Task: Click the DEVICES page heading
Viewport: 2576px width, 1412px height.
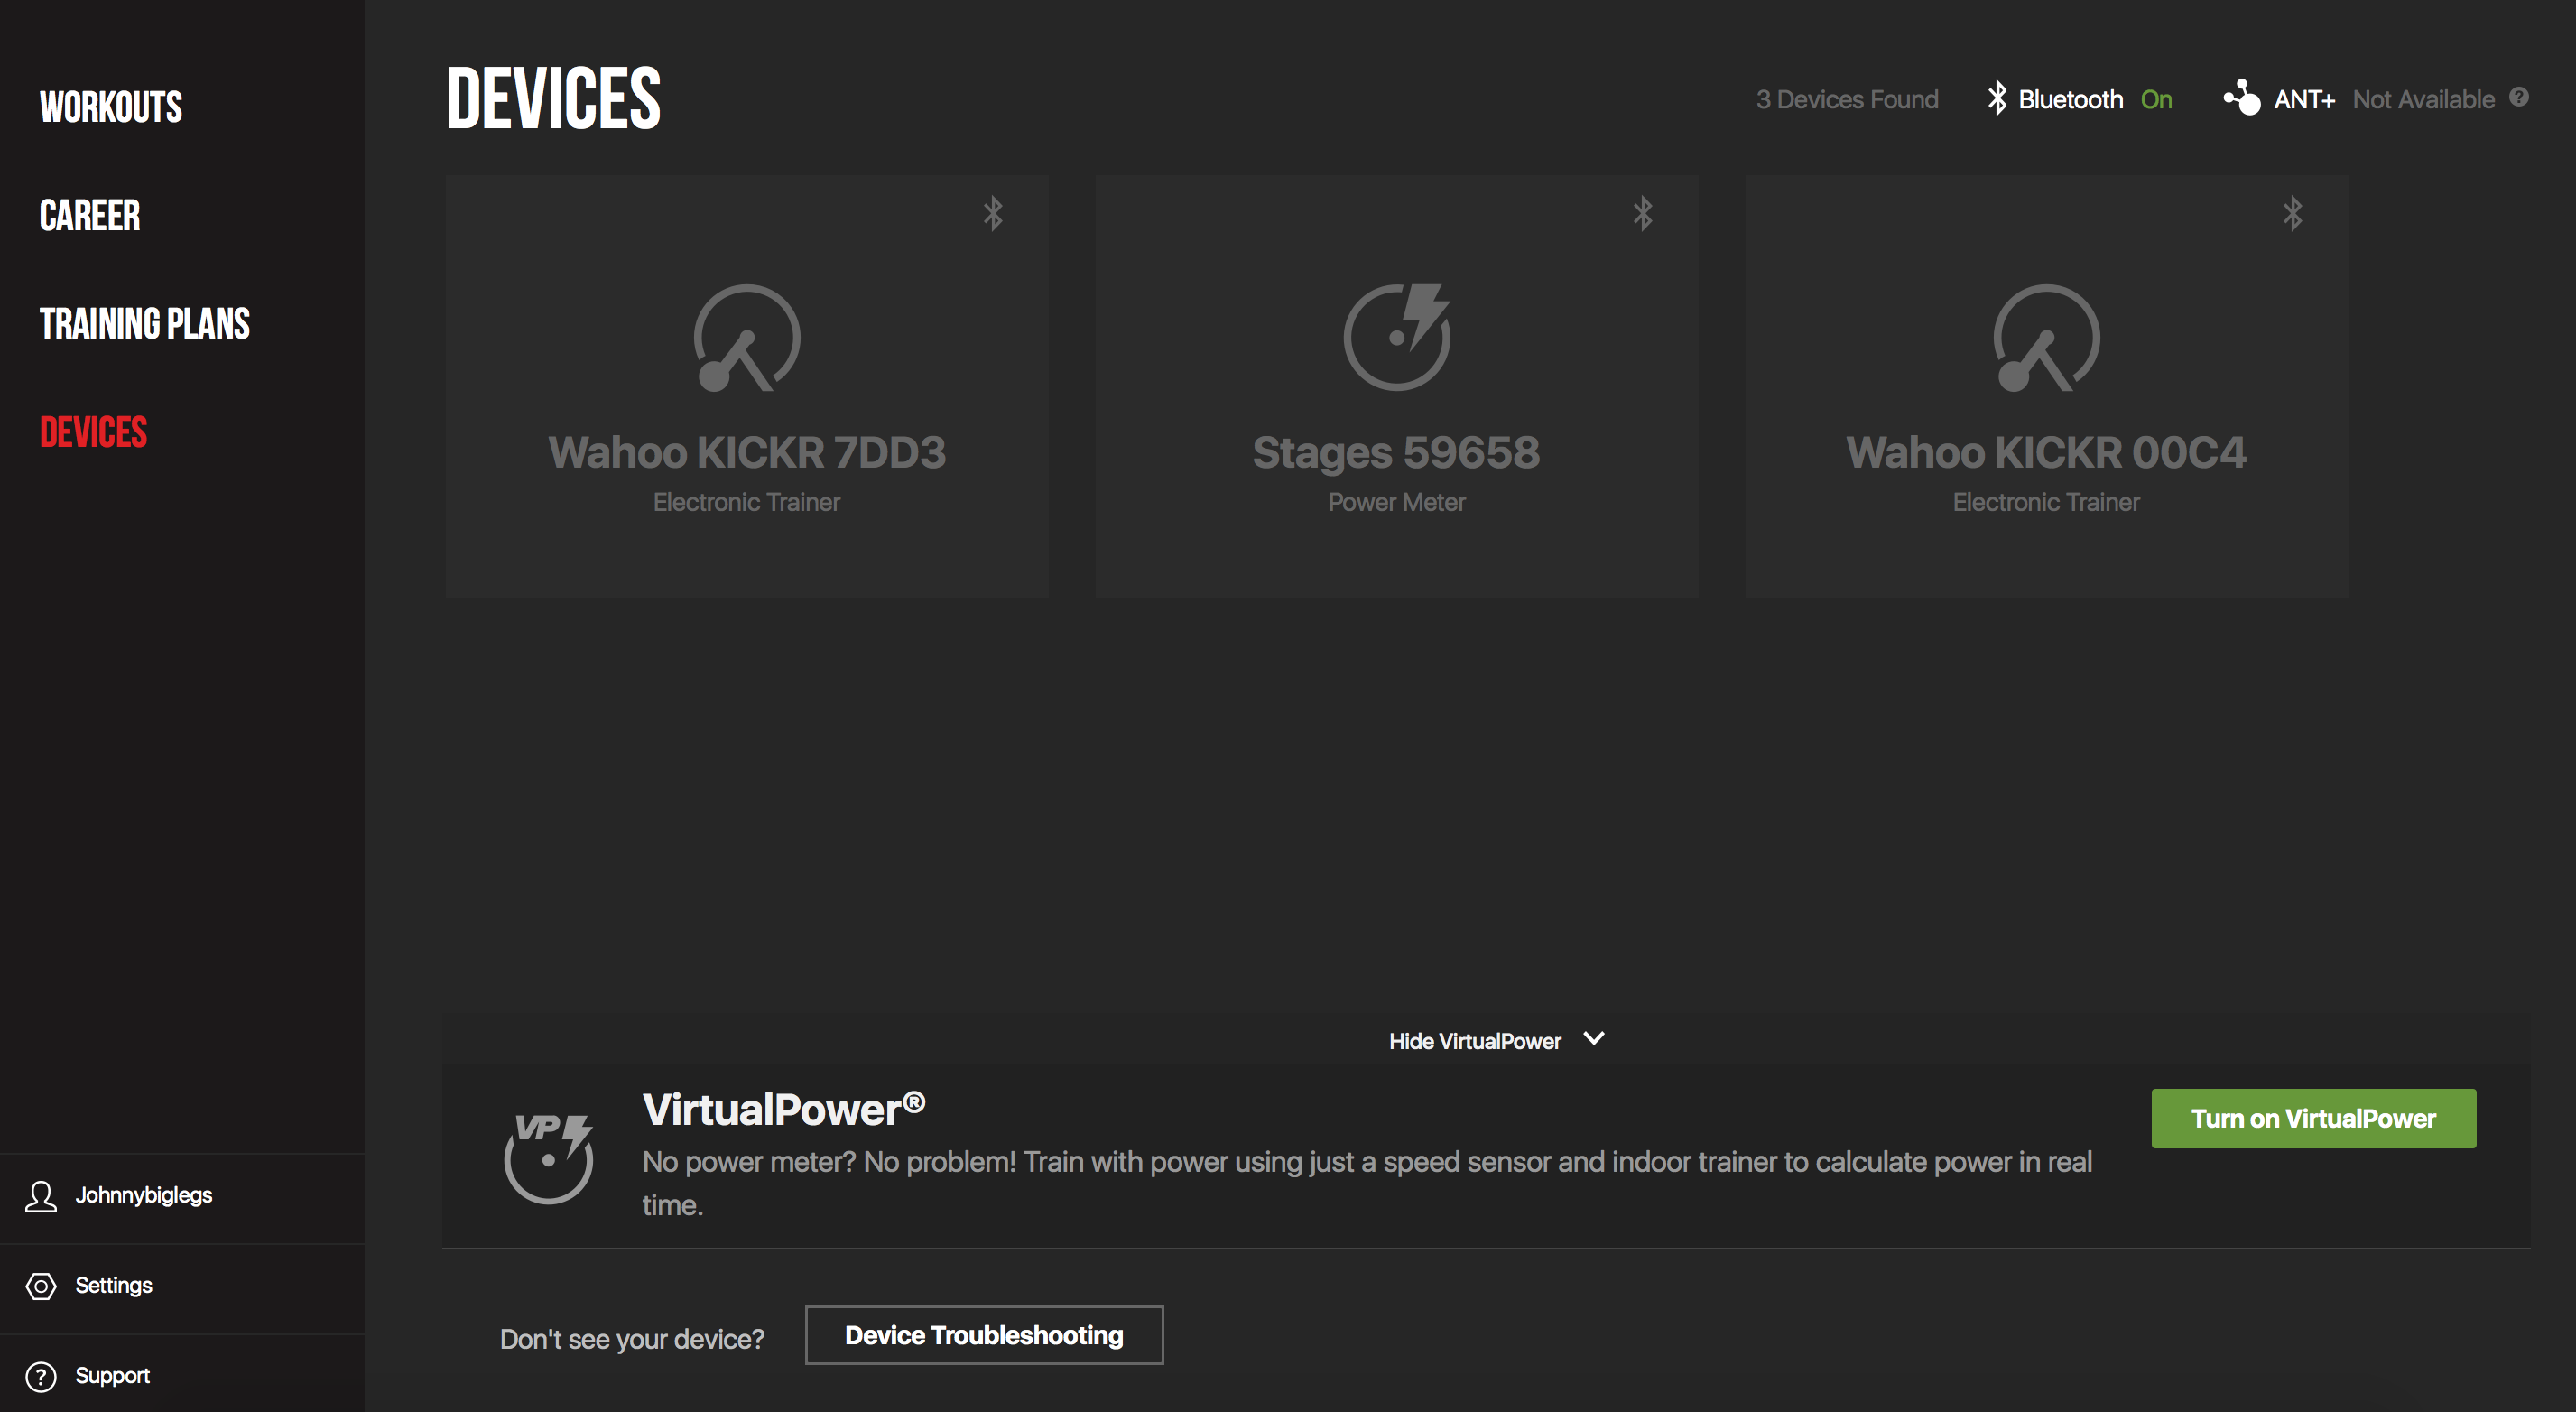Action: pos(553,98)
